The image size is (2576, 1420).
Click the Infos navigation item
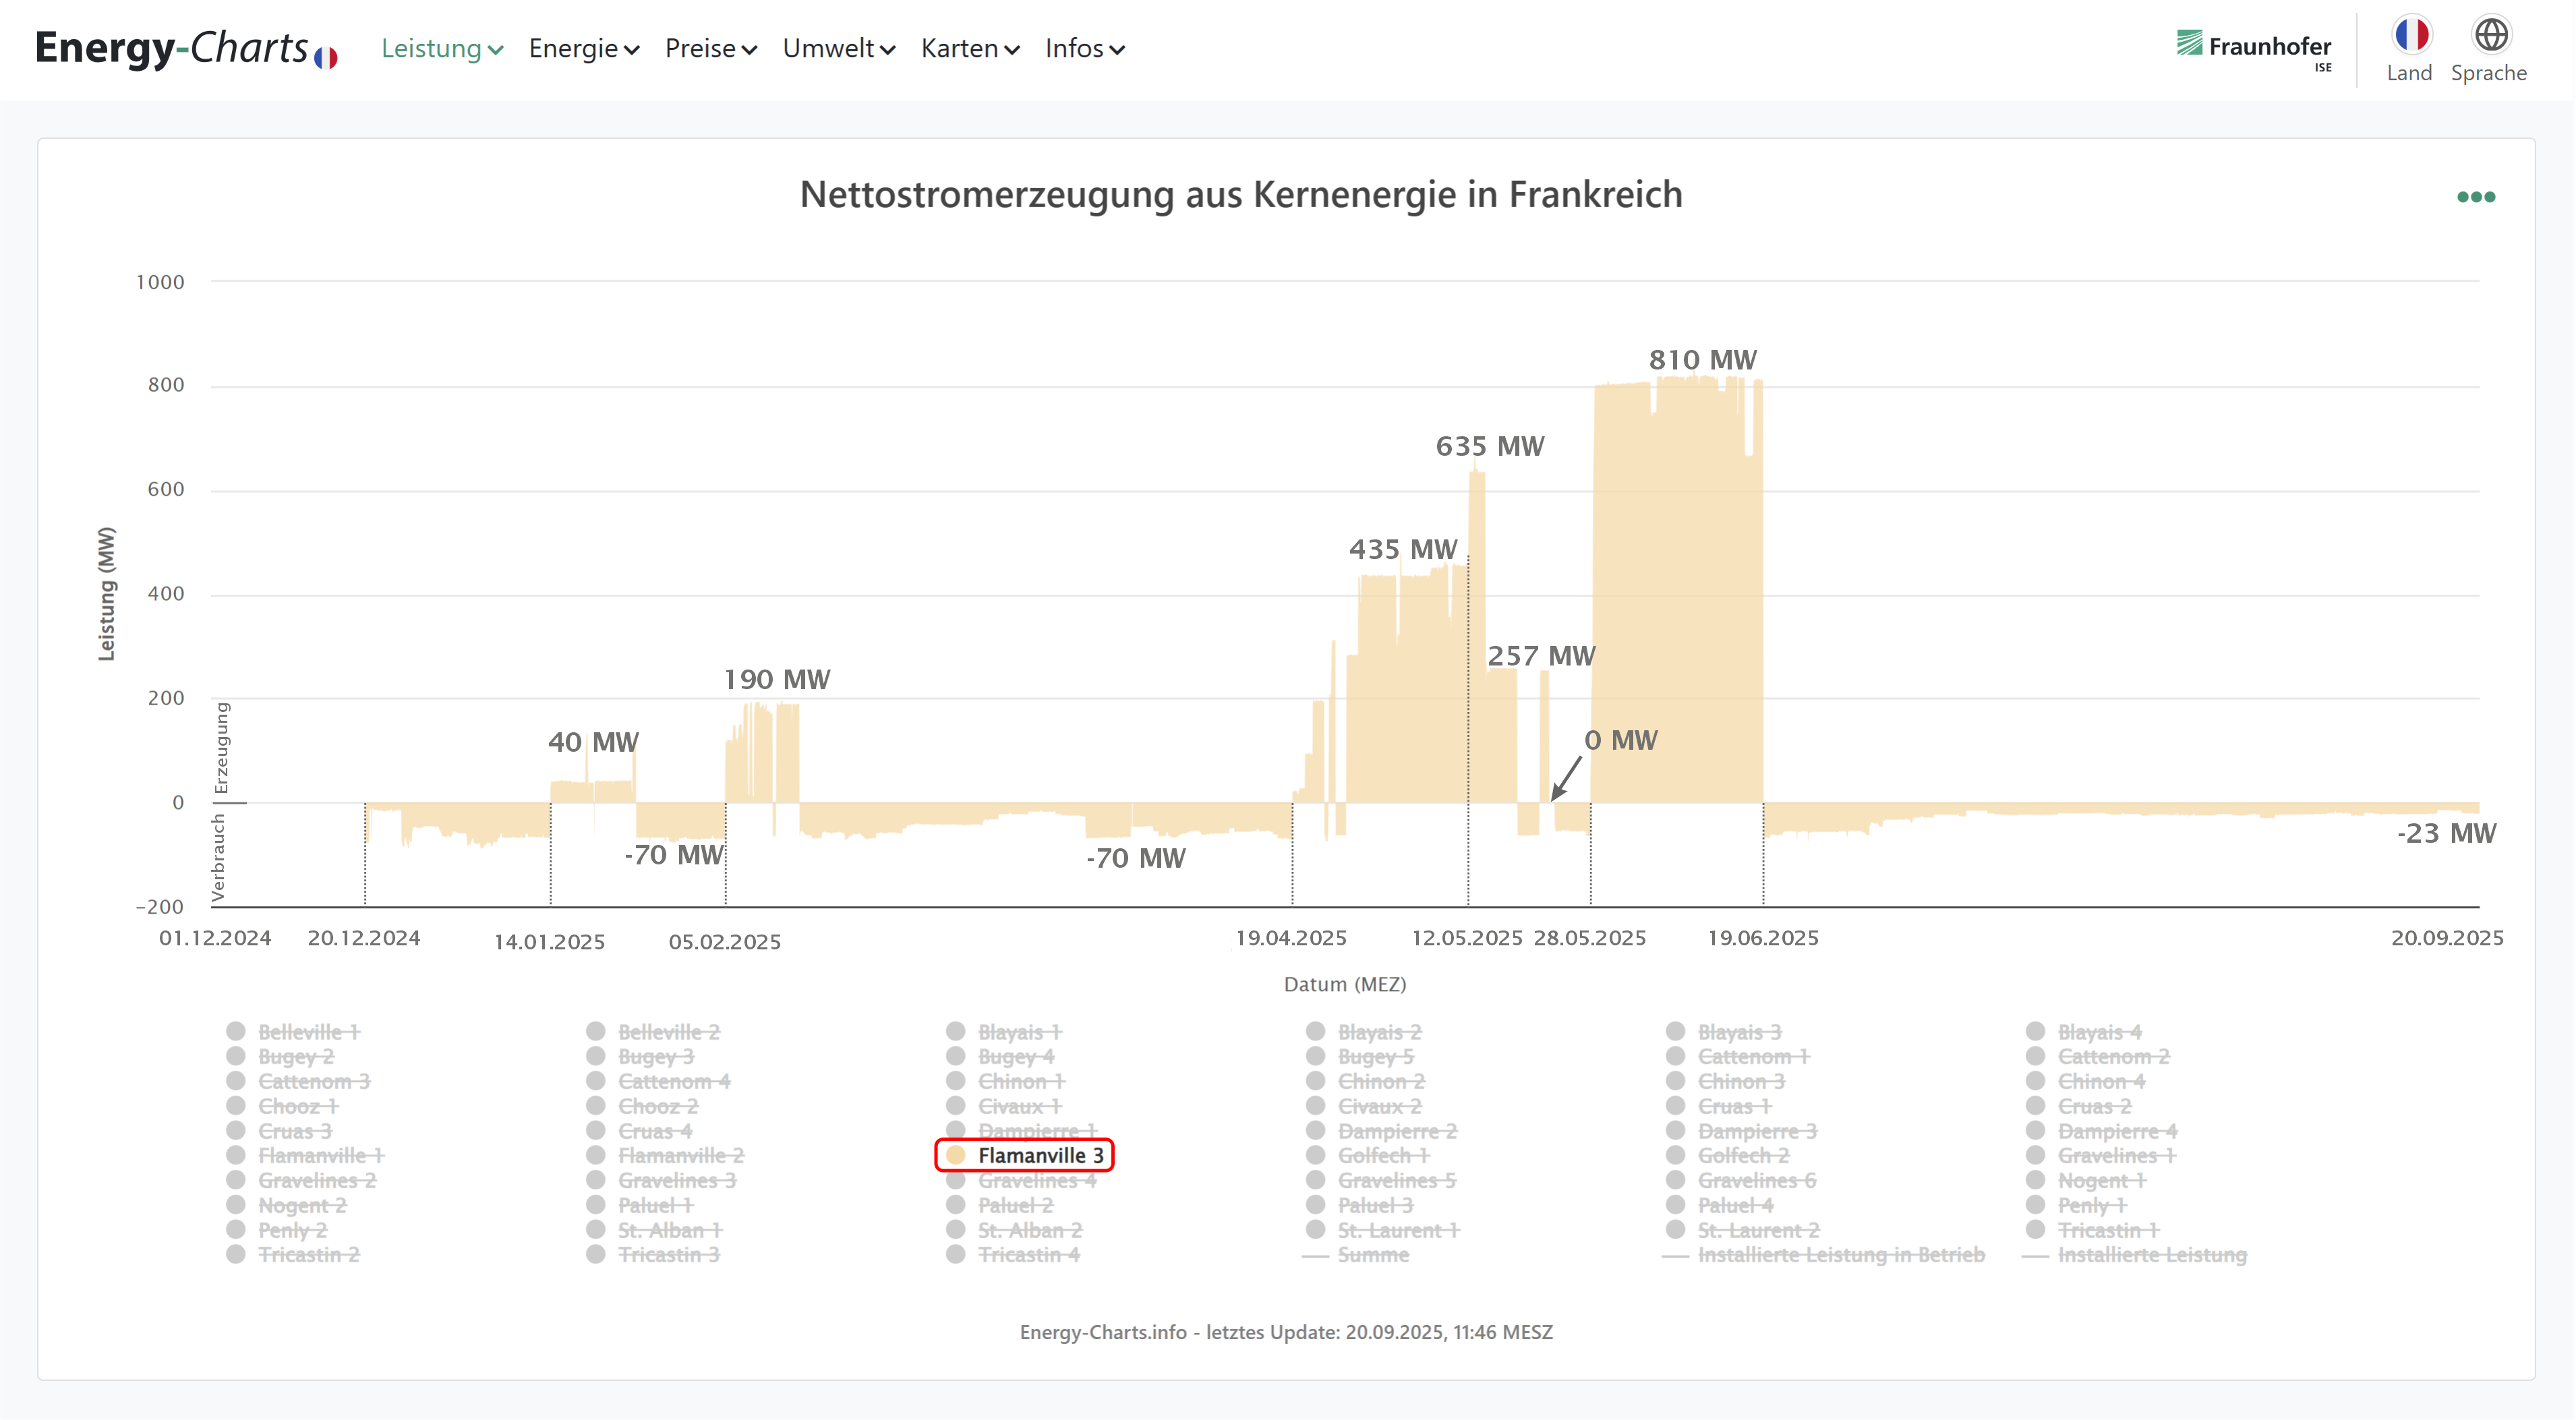1084,48
